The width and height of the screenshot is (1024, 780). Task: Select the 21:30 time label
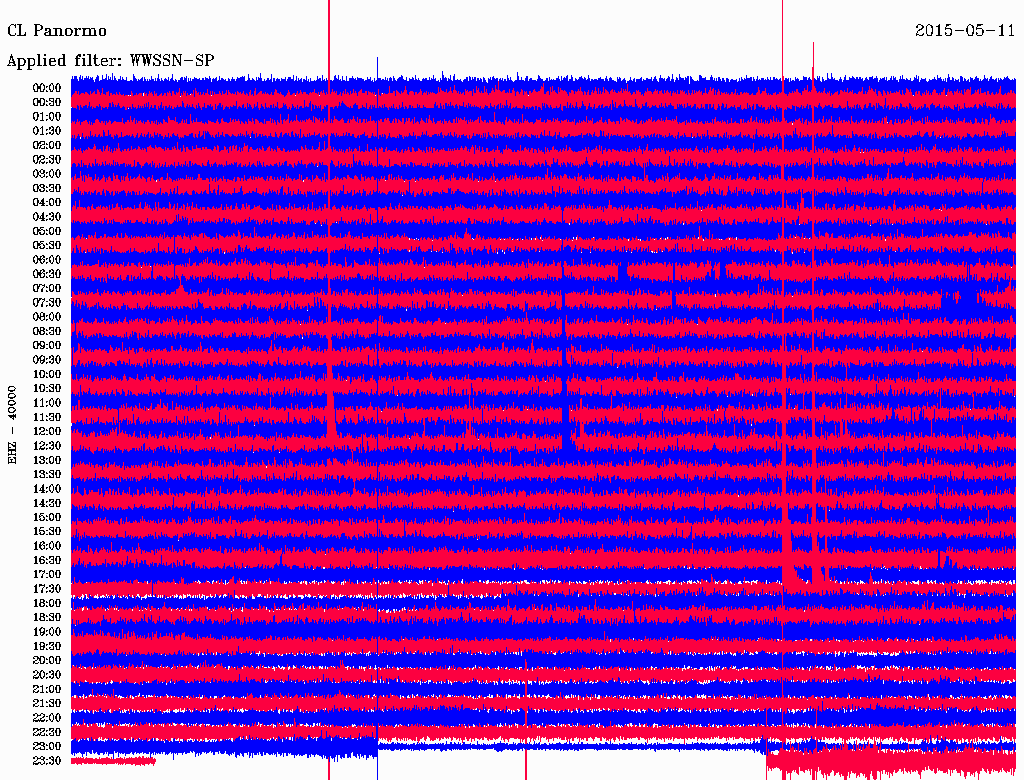point(47,703)
